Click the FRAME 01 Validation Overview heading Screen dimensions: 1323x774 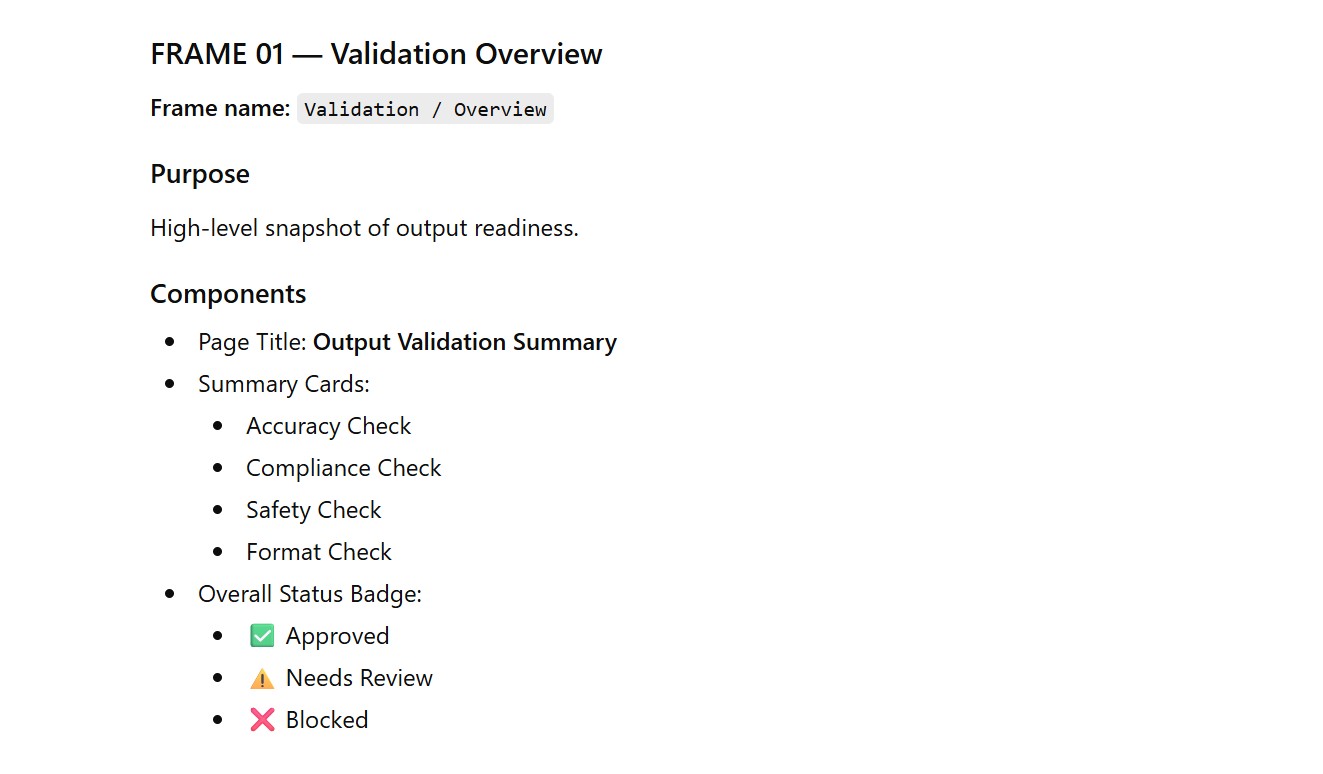pyautogui.click(x=376, y=54)
